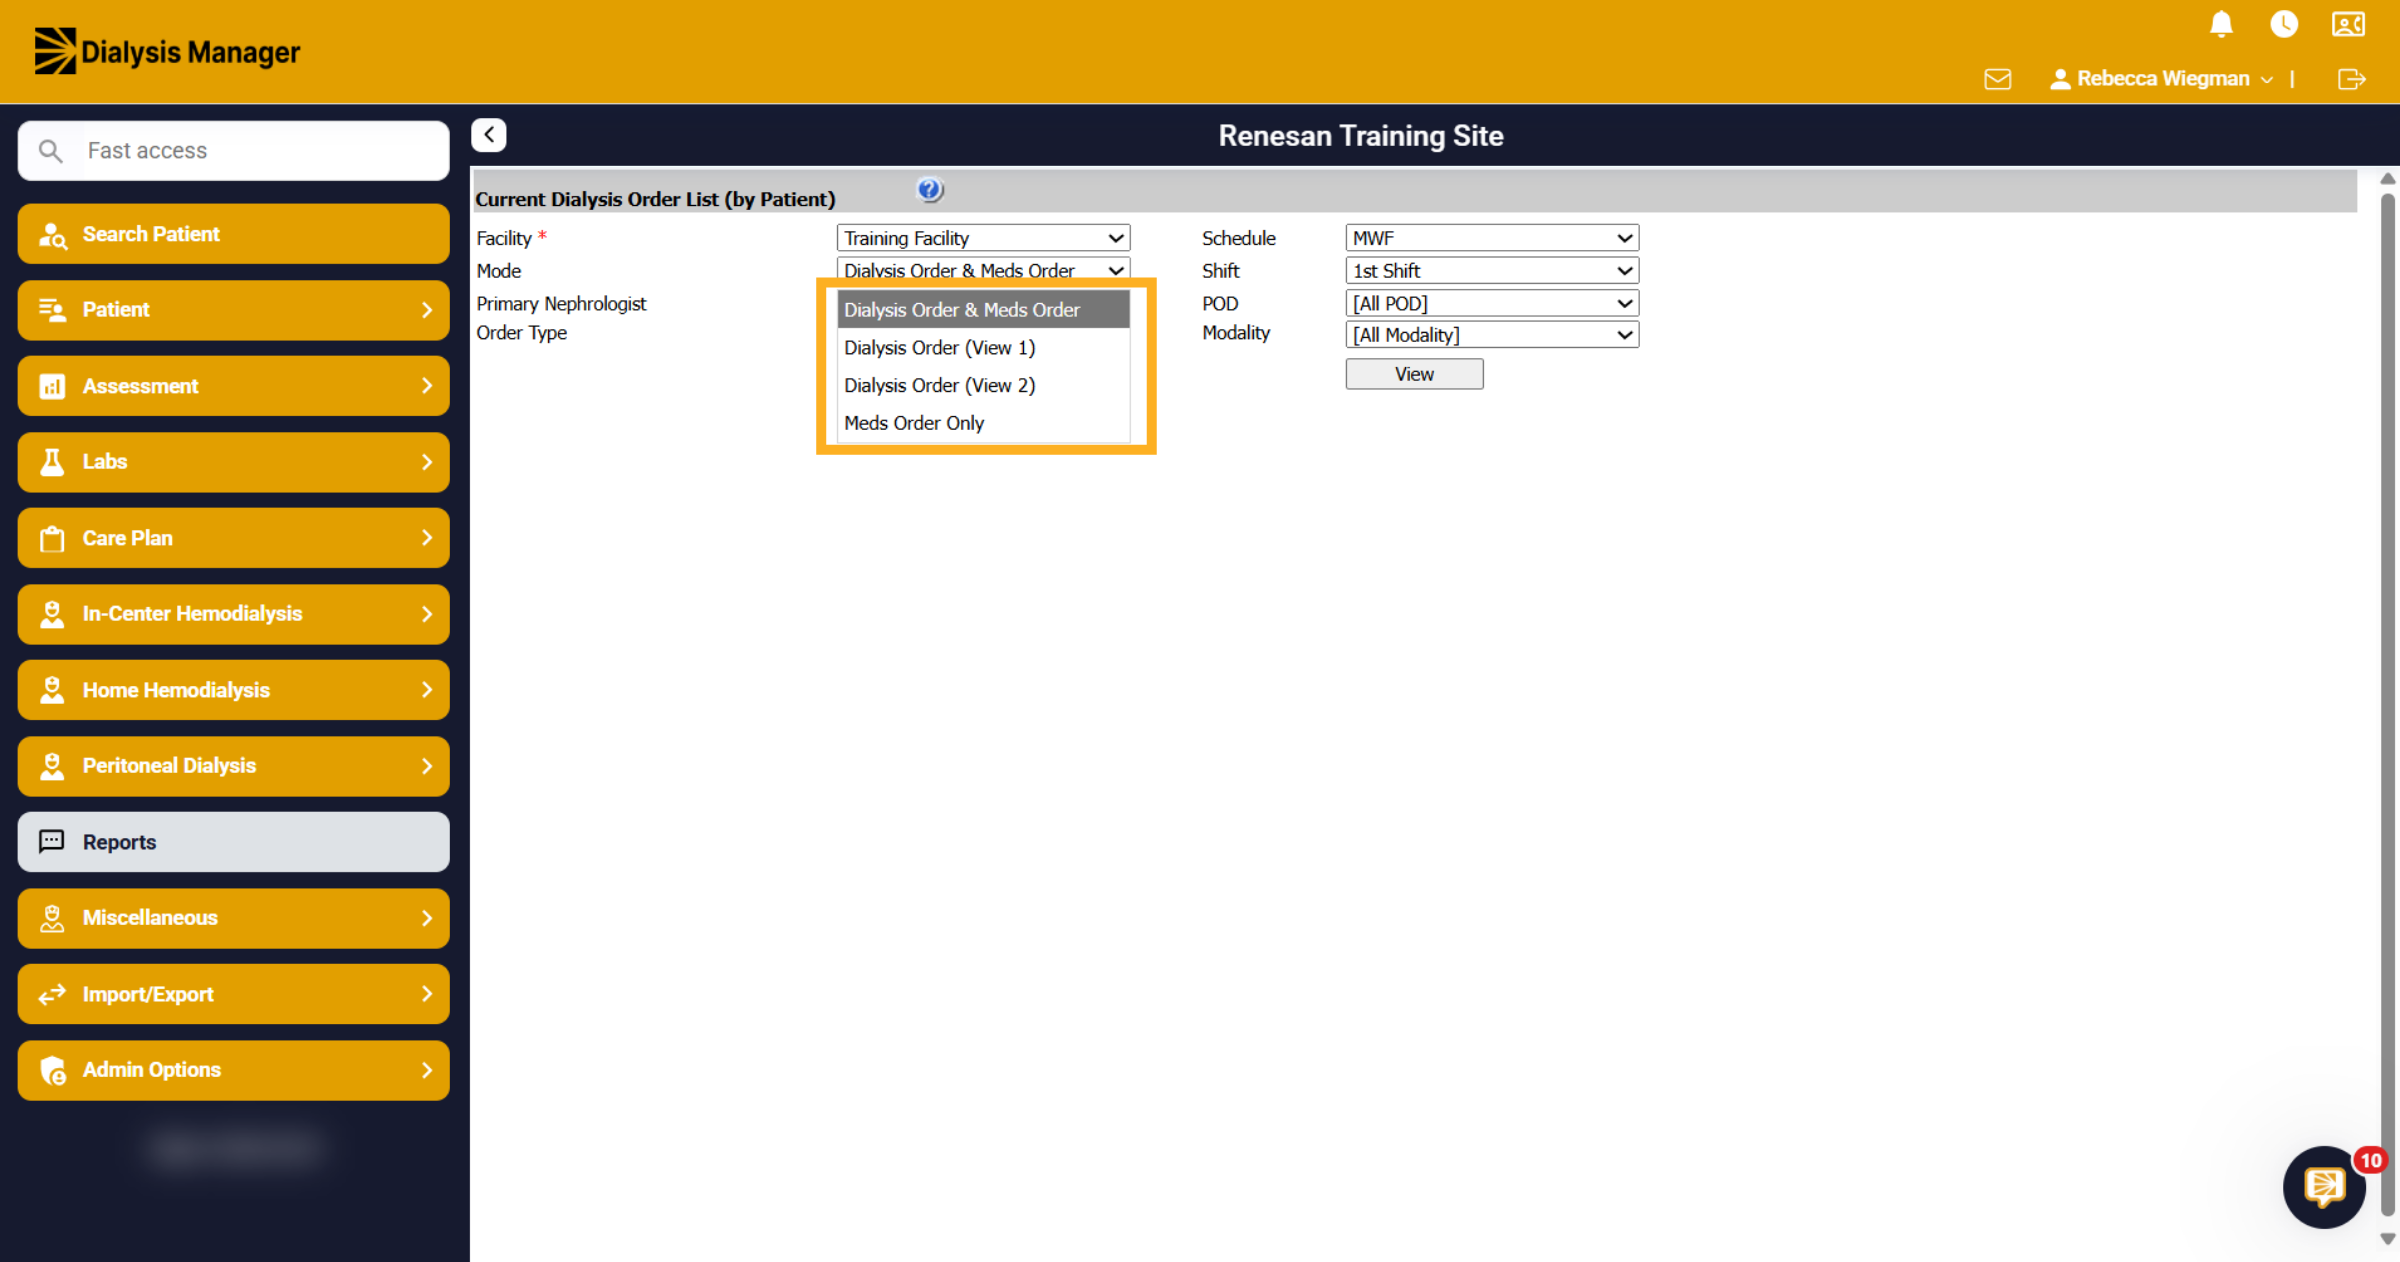Click the Labs flask icon

tap(52, 462)
